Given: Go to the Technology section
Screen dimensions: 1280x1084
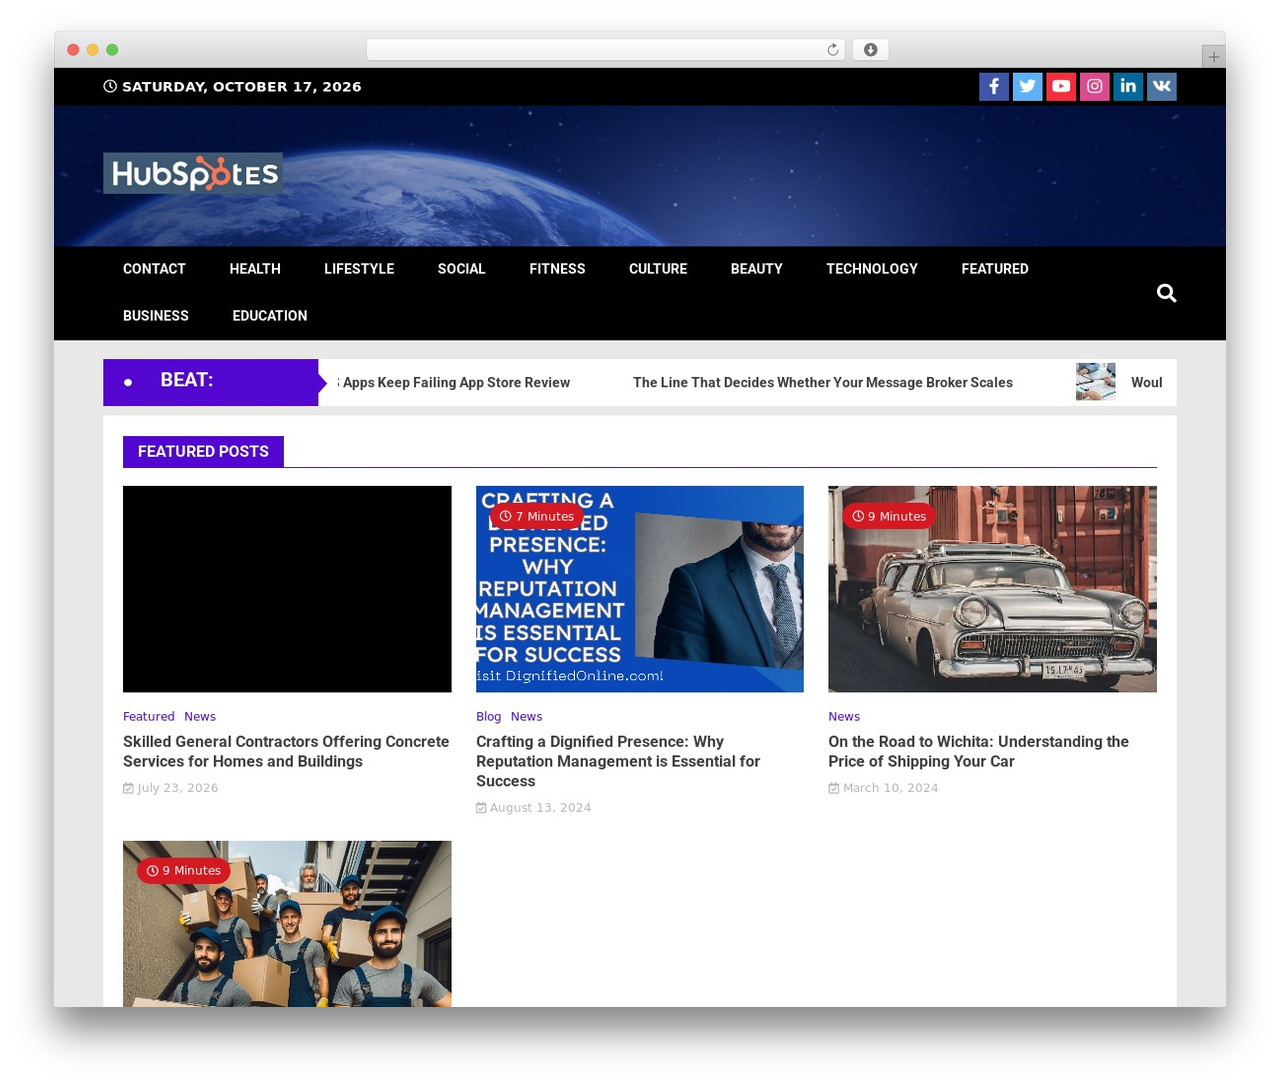Looking at the screenshot, I should pyautogui.click(x=872, y=269).
